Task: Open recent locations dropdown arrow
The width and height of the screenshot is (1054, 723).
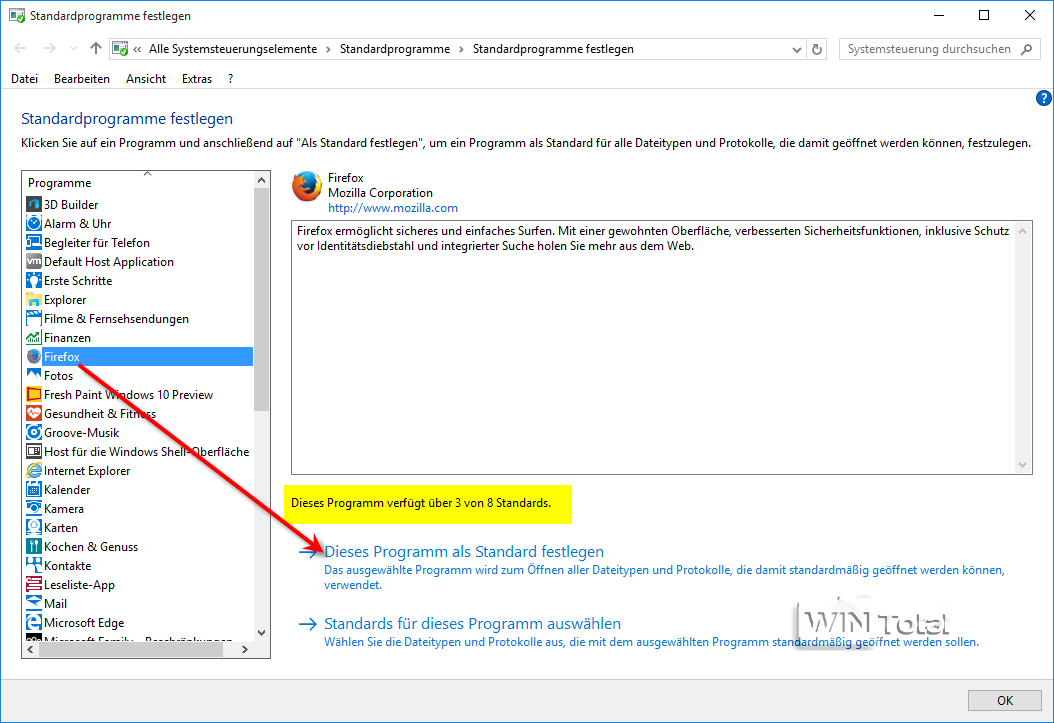Action: click(x=73, y=49)
